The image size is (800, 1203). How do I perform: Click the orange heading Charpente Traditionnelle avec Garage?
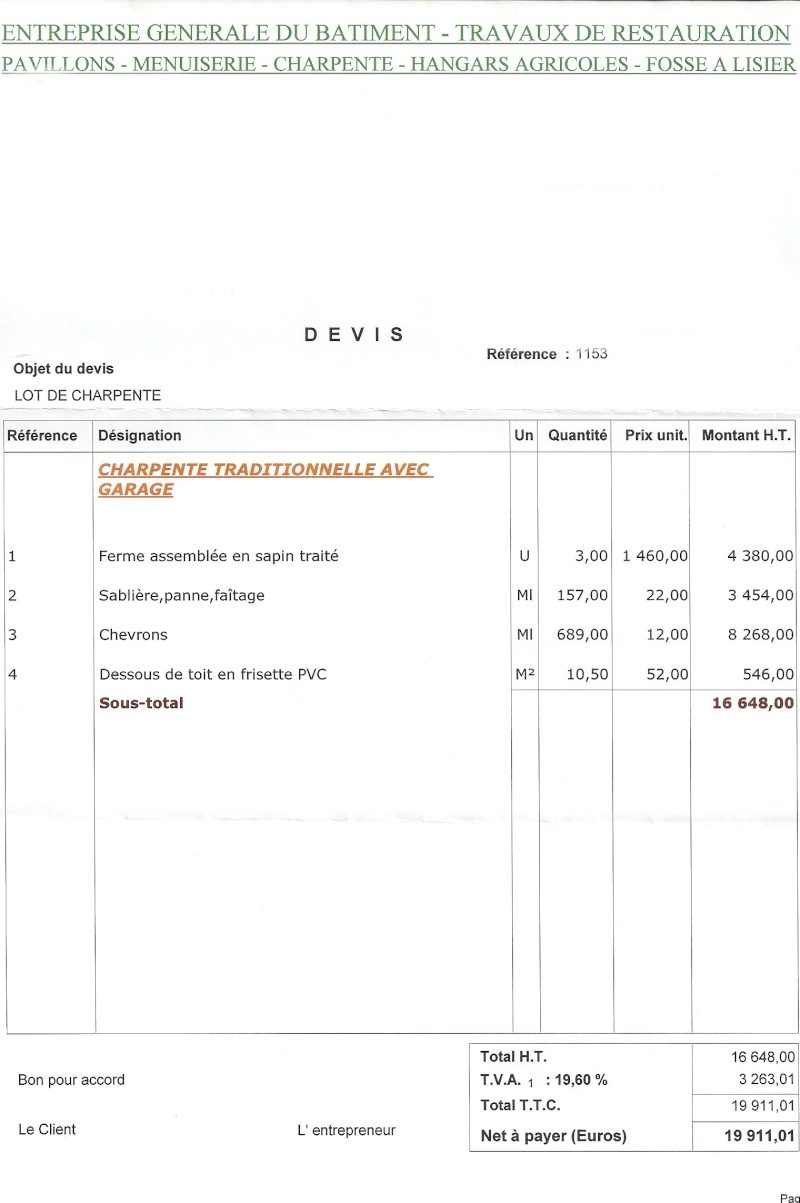265,479
